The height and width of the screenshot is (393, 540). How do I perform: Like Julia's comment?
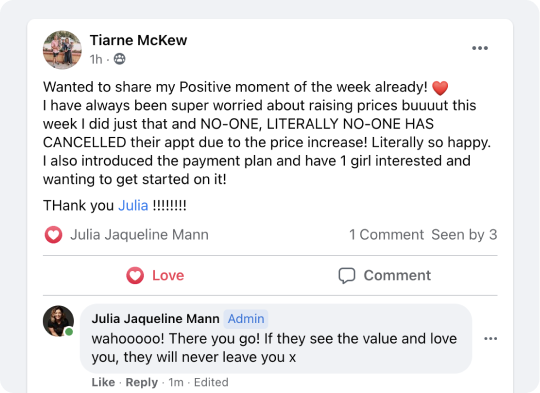103,382
